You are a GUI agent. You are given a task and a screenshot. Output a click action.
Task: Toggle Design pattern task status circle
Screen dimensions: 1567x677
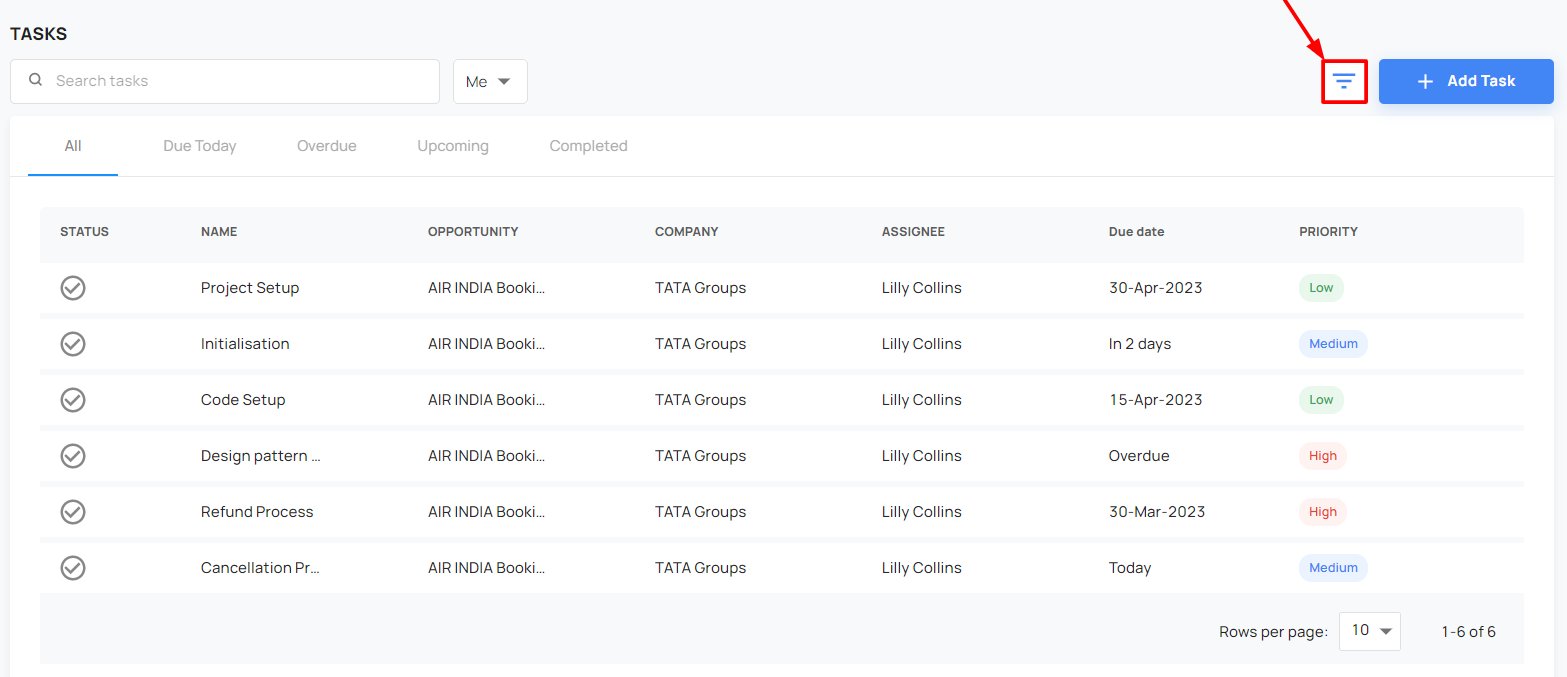coord(73,456)
